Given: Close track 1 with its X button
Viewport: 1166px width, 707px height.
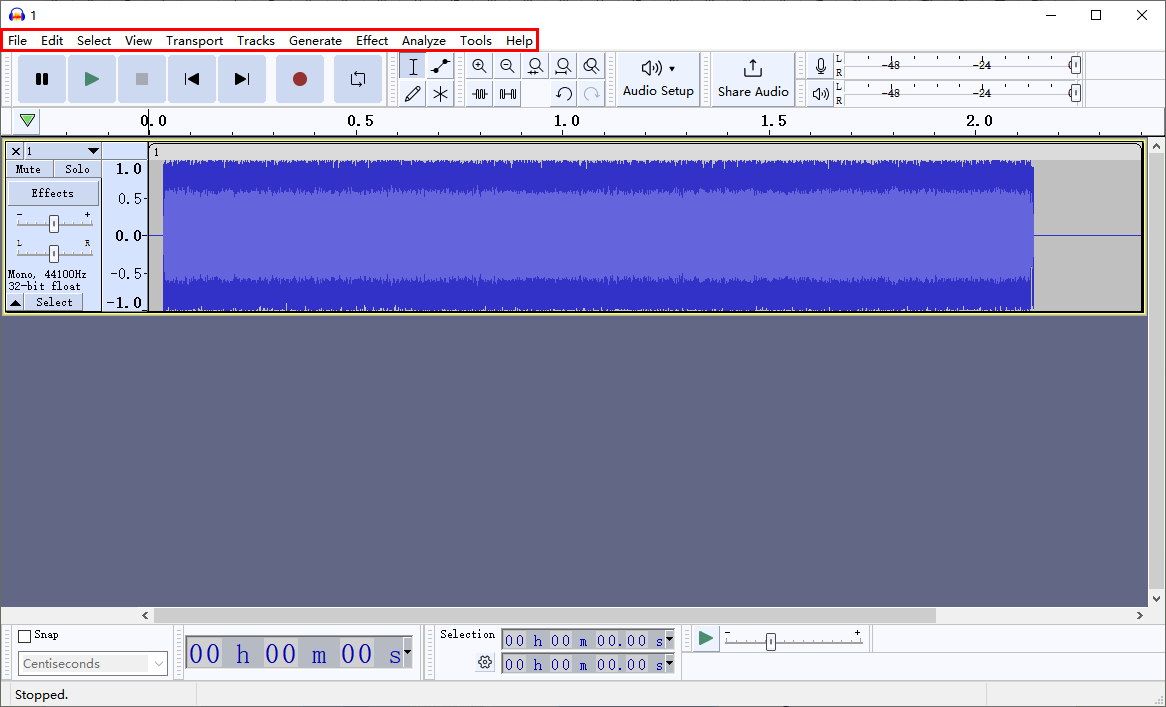Looking at the screenshot, I should [16, 151].
